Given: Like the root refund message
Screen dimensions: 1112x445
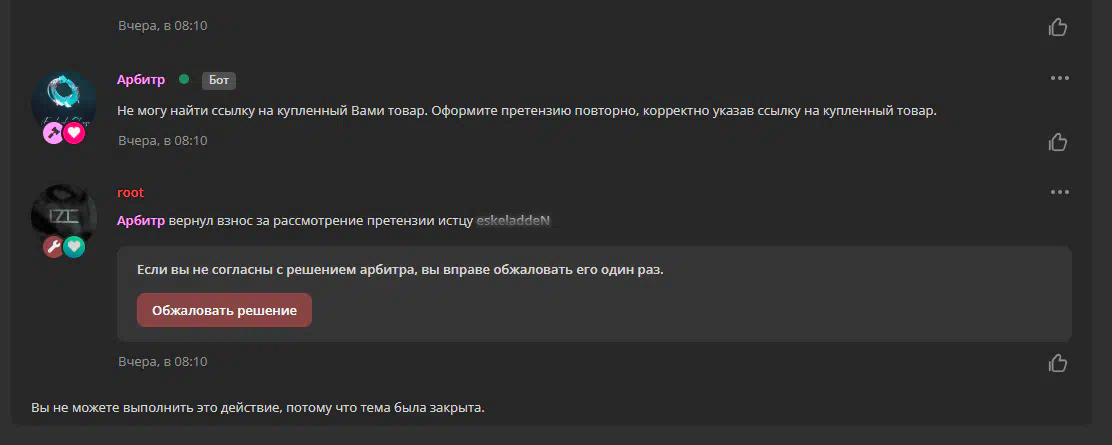Looking at the screenshot, I should coord(1057,363).
